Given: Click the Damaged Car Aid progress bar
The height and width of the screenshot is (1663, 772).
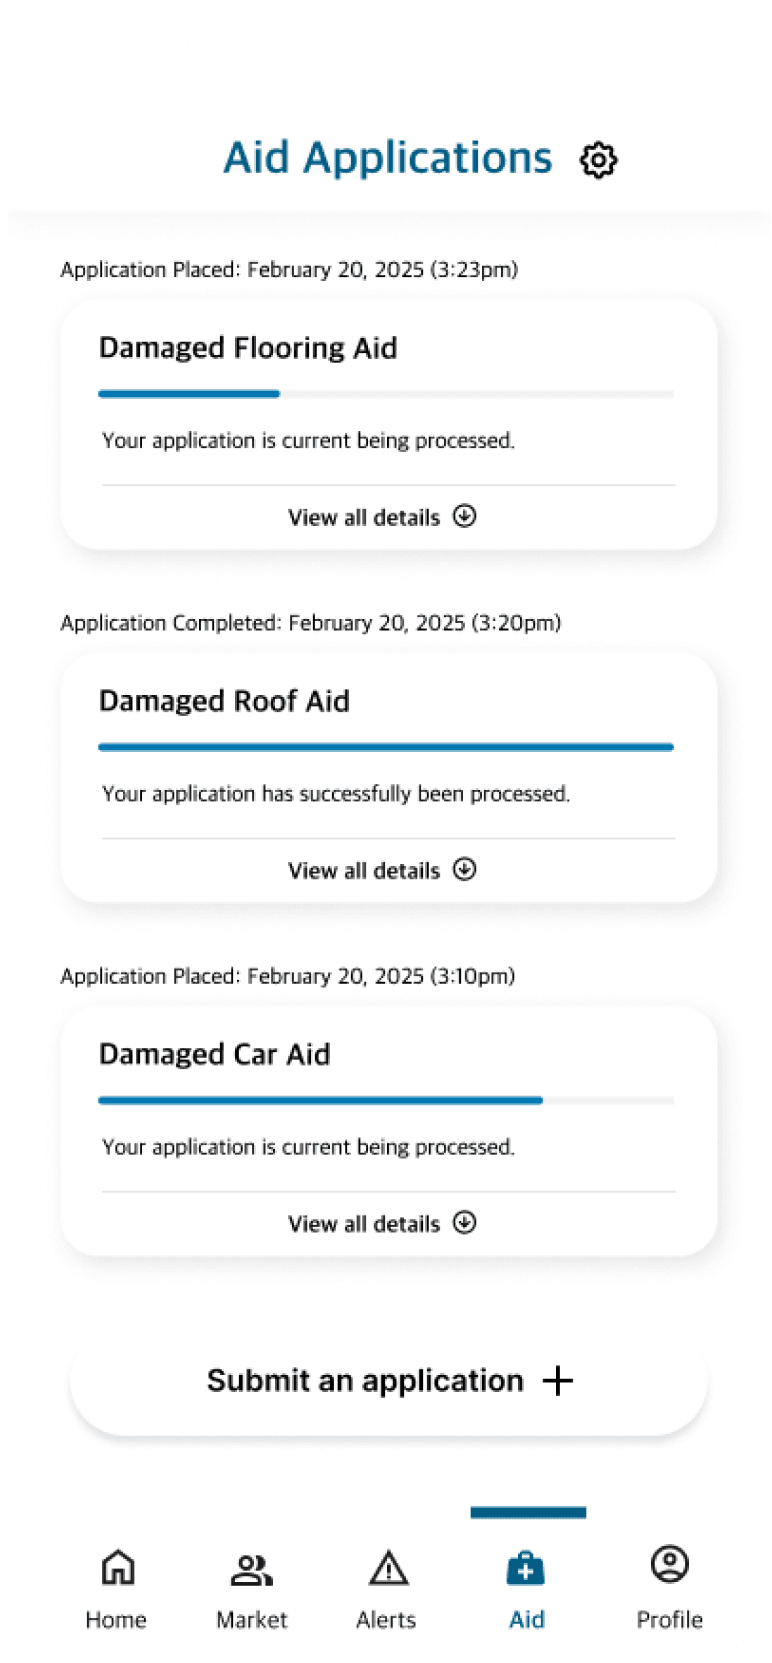Looking at the screenshot, I should (386, 1100).
